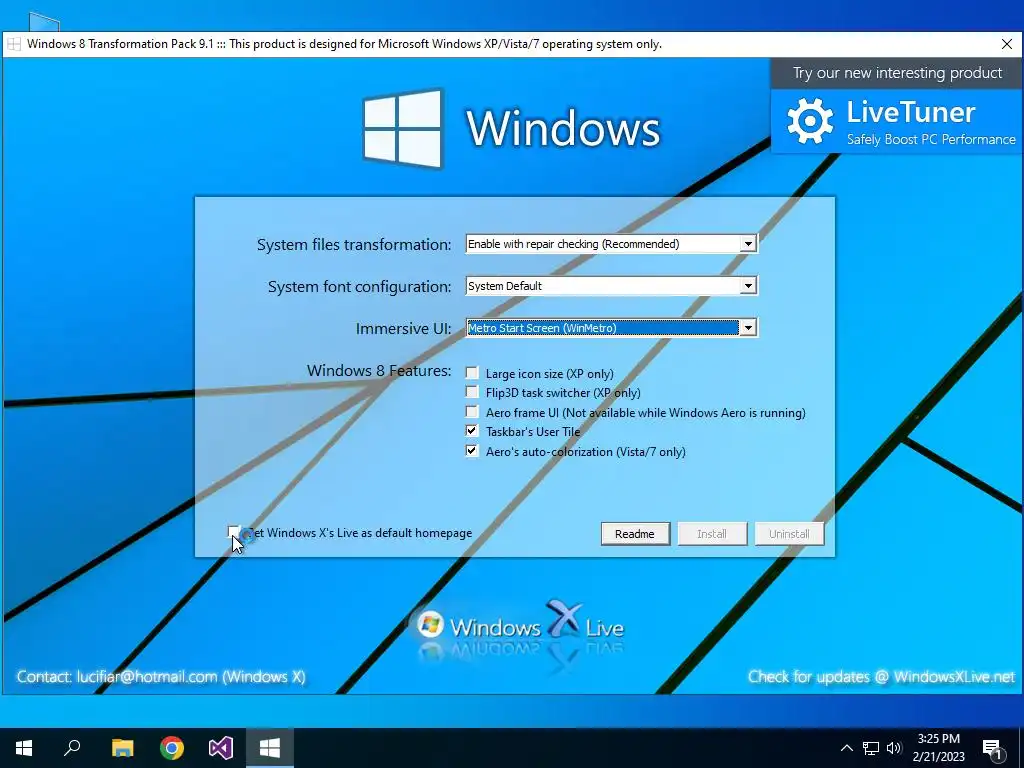Click the large 'Windows' heading text

click(x=563, y=128)
